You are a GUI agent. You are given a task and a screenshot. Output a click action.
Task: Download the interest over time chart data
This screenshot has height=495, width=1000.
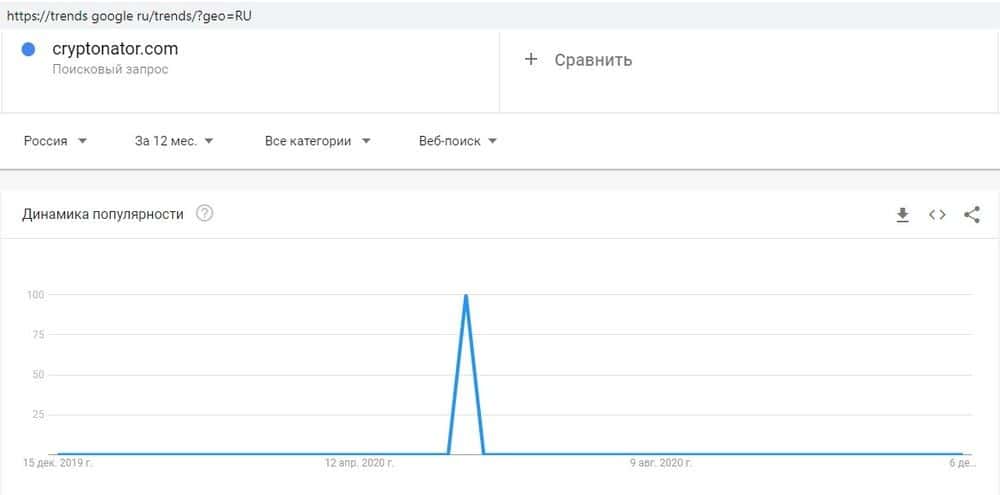click(x=902, y=214)
